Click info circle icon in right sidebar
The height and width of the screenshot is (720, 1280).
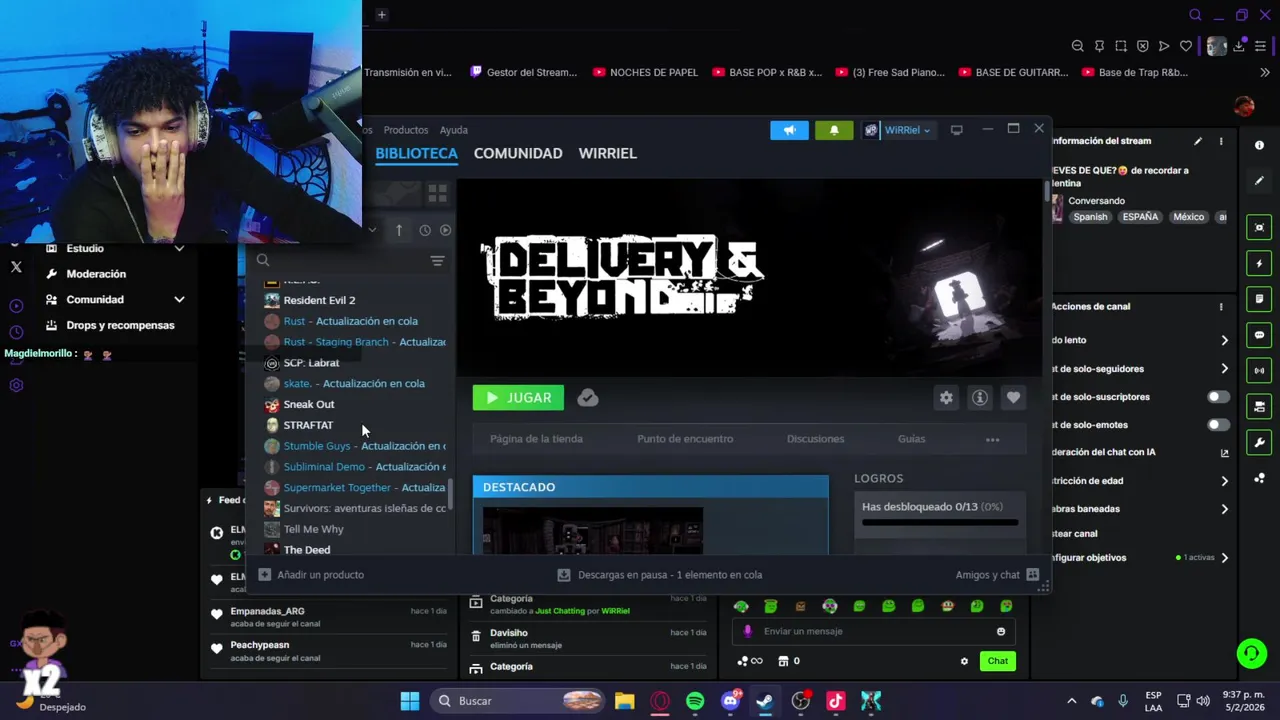pyautogui.click(x=1259, y=145)
